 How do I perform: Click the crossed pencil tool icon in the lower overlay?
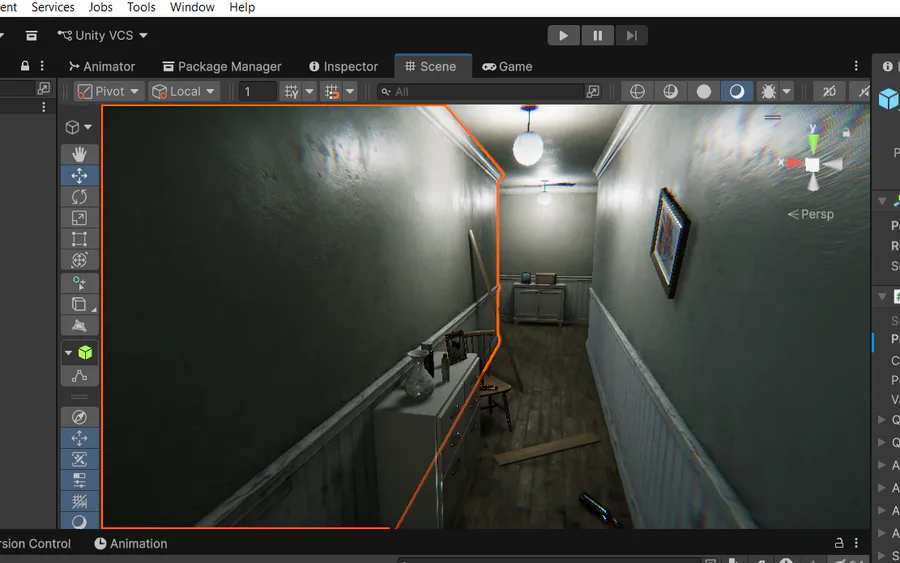pyautogui.click(x=79, y=460)
